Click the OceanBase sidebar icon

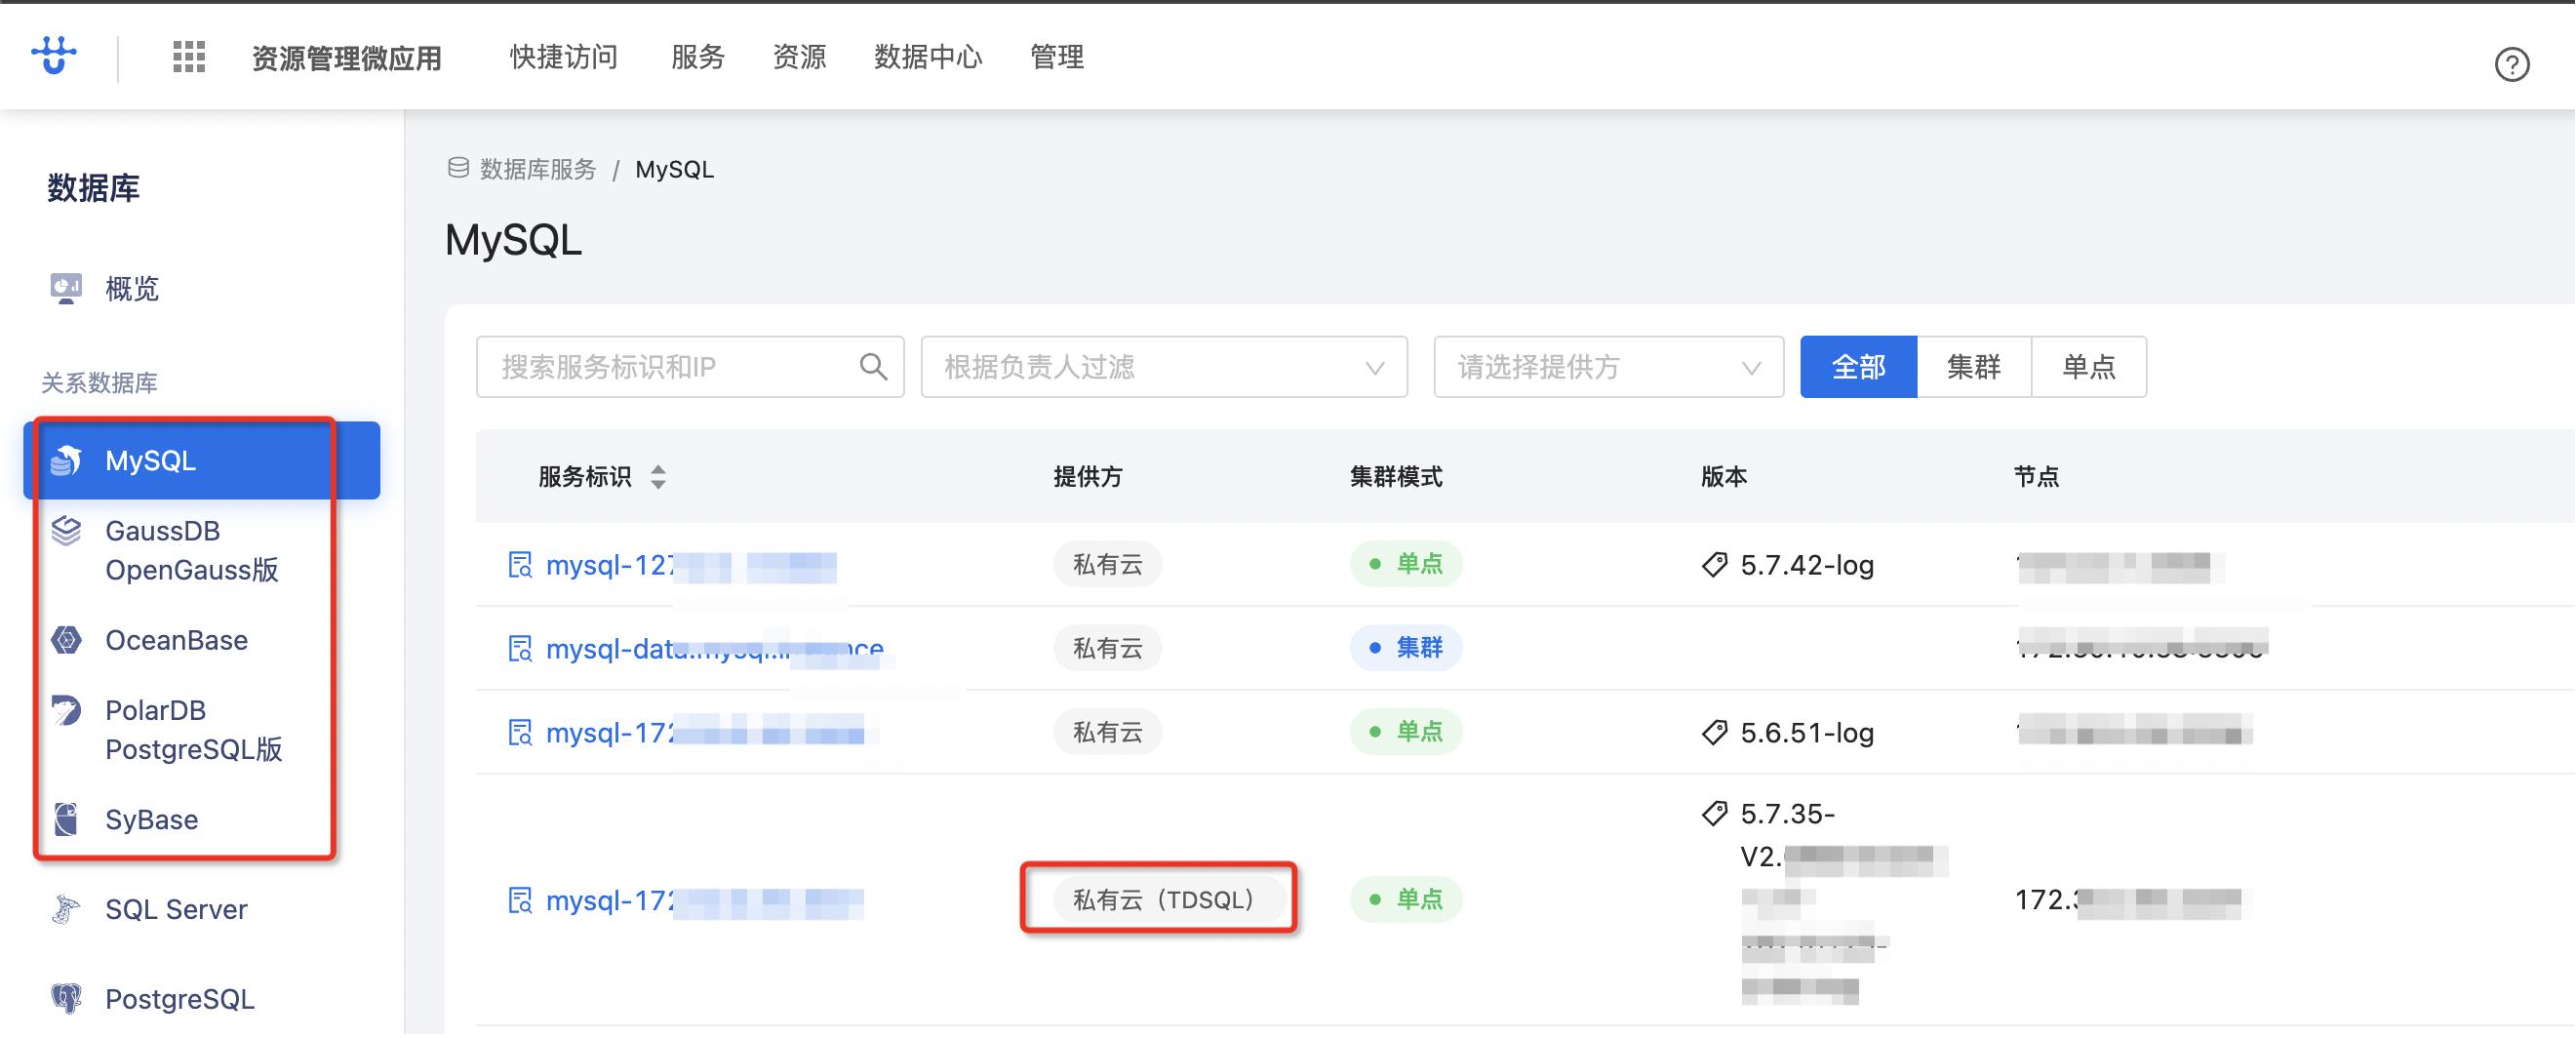(67, 640)
